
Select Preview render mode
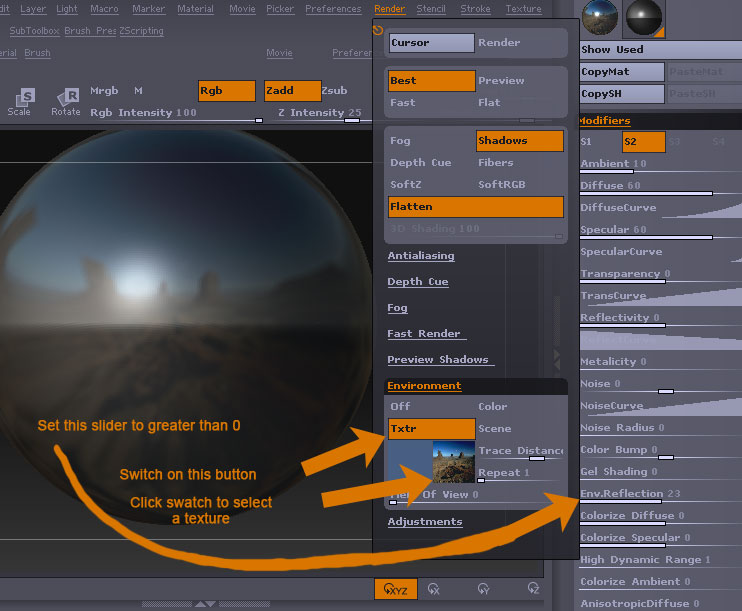501,80
